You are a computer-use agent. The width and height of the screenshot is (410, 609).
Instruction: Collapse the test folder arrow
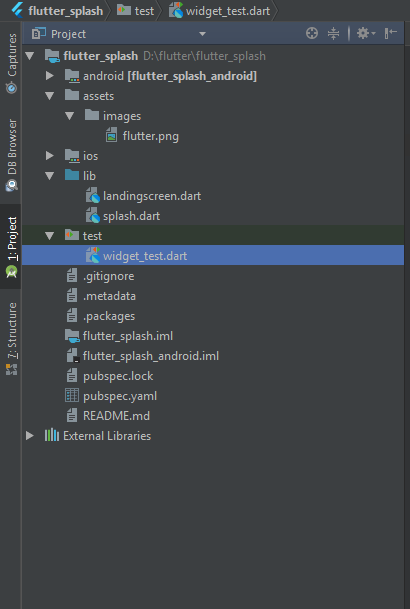[50, 236]
